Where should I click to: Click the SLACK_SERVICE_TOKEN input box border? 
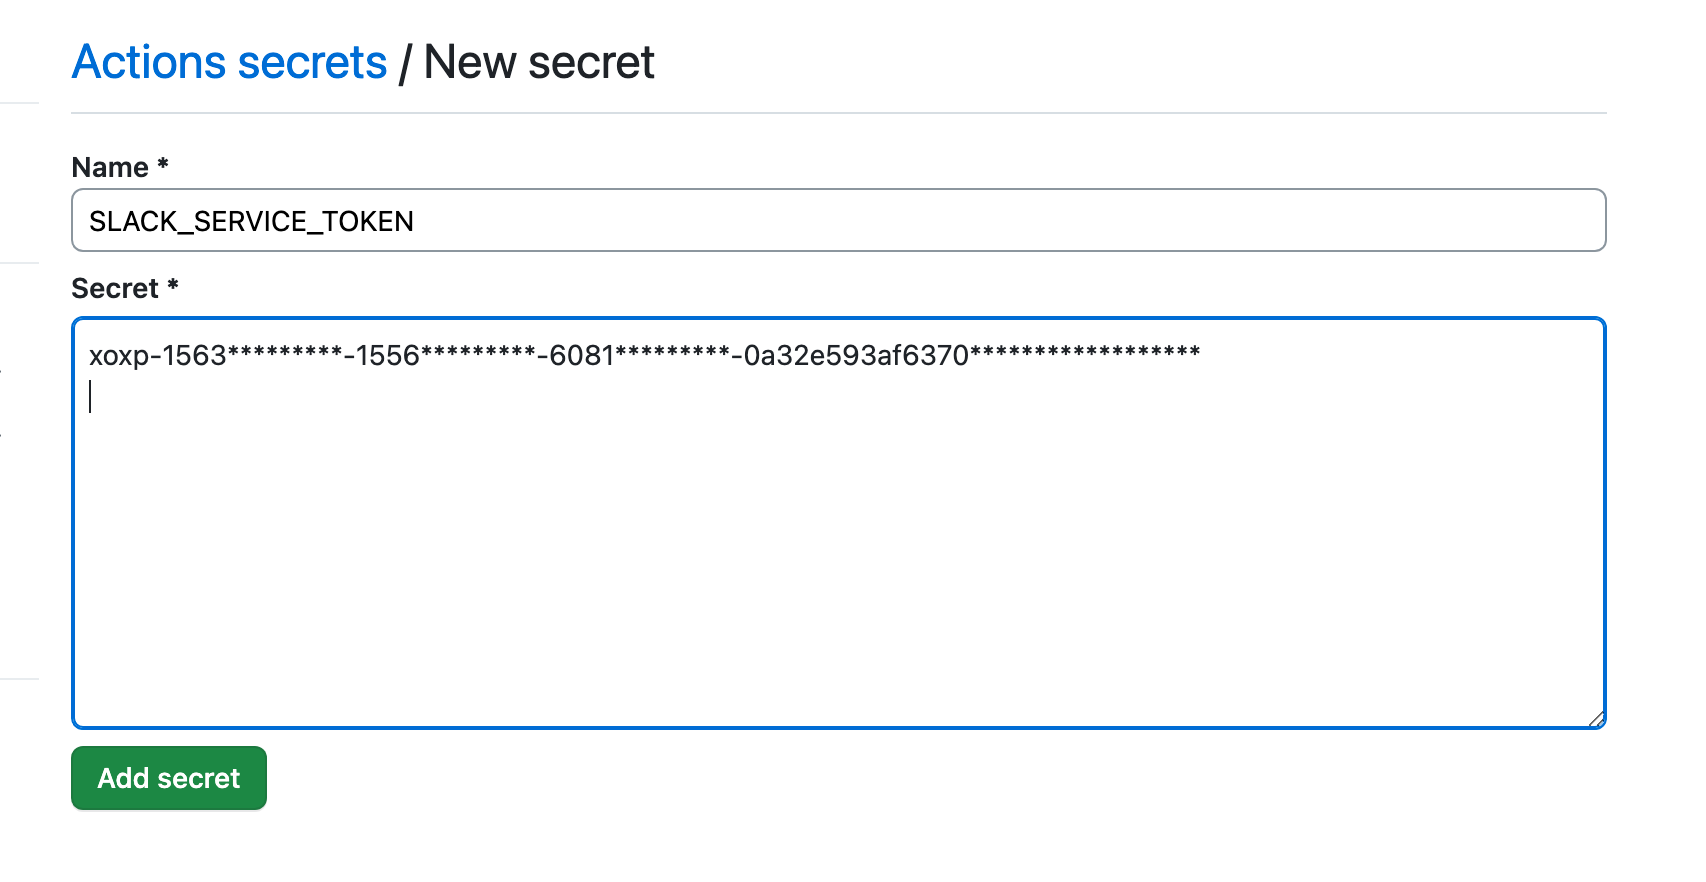838,193
